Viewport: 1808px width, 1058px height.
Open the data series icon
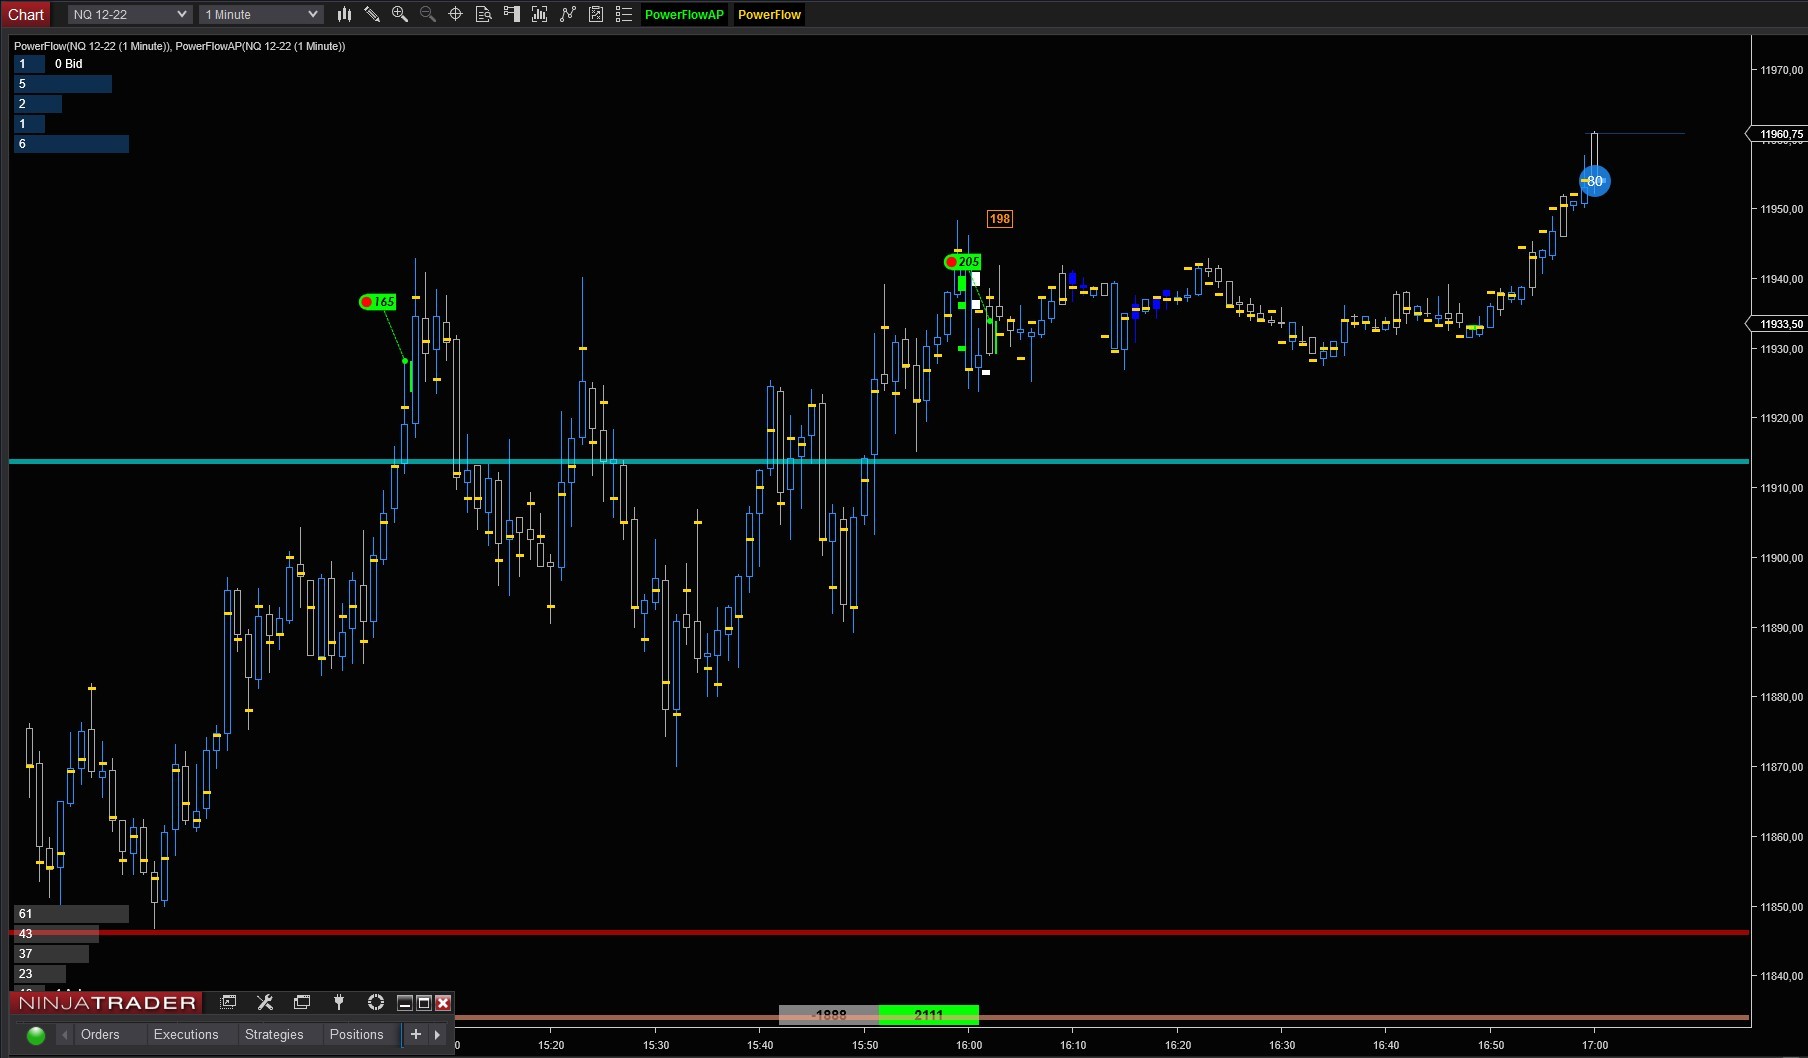coord(540,14)
